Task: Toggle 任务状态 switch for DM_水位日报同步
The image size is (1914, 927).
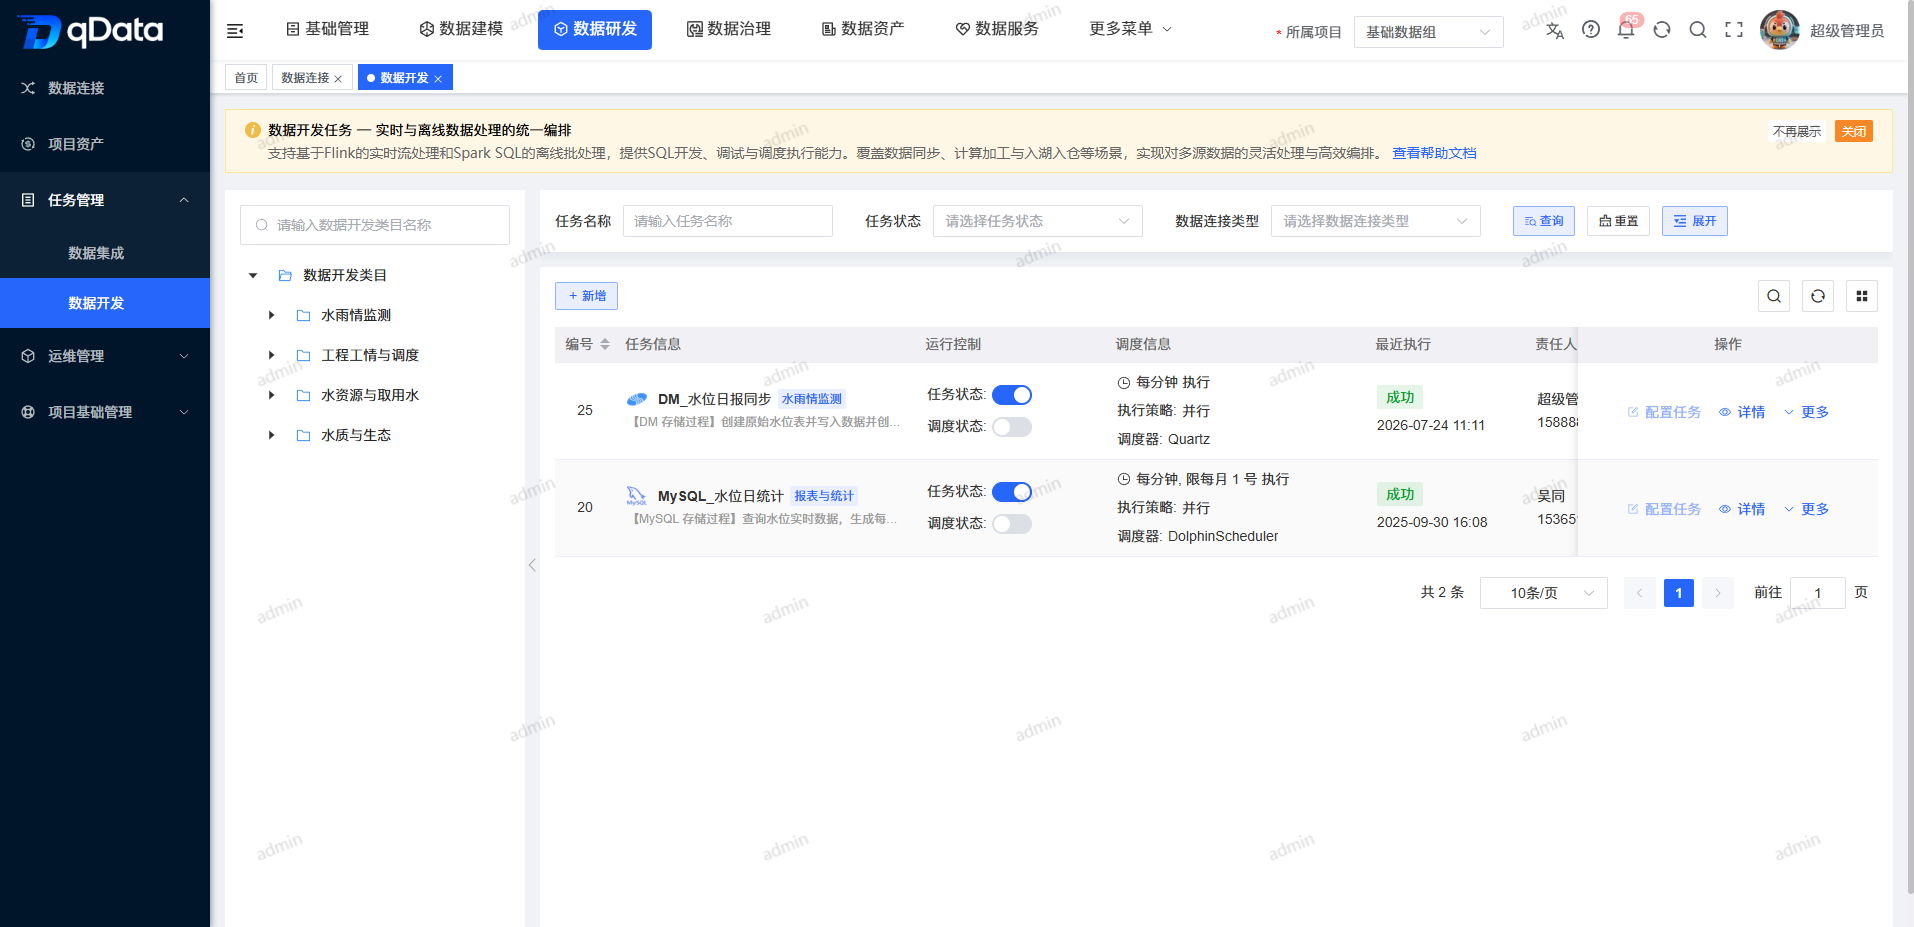Action: coord(1012,395)
